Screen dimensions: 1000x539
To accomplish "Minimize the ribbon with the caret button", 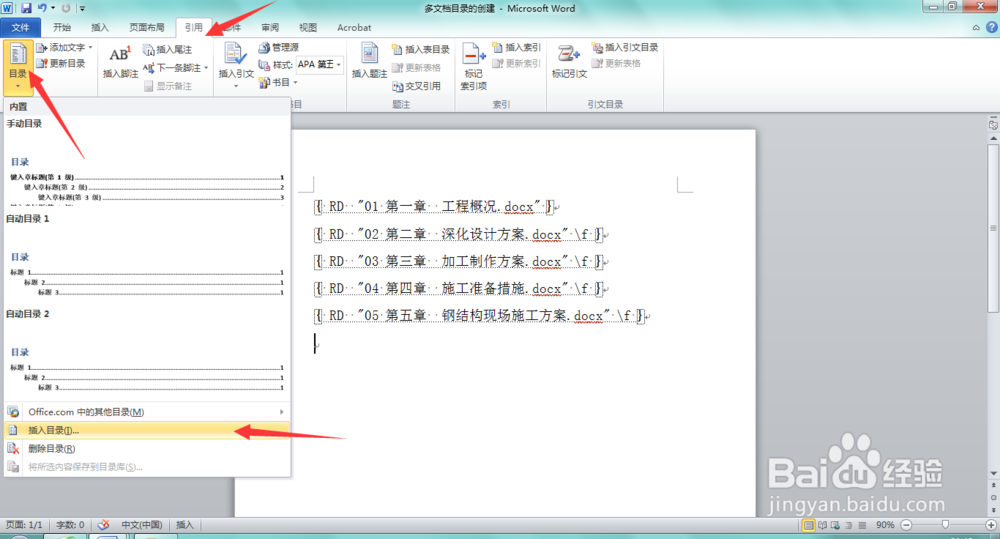I will 976,27.
